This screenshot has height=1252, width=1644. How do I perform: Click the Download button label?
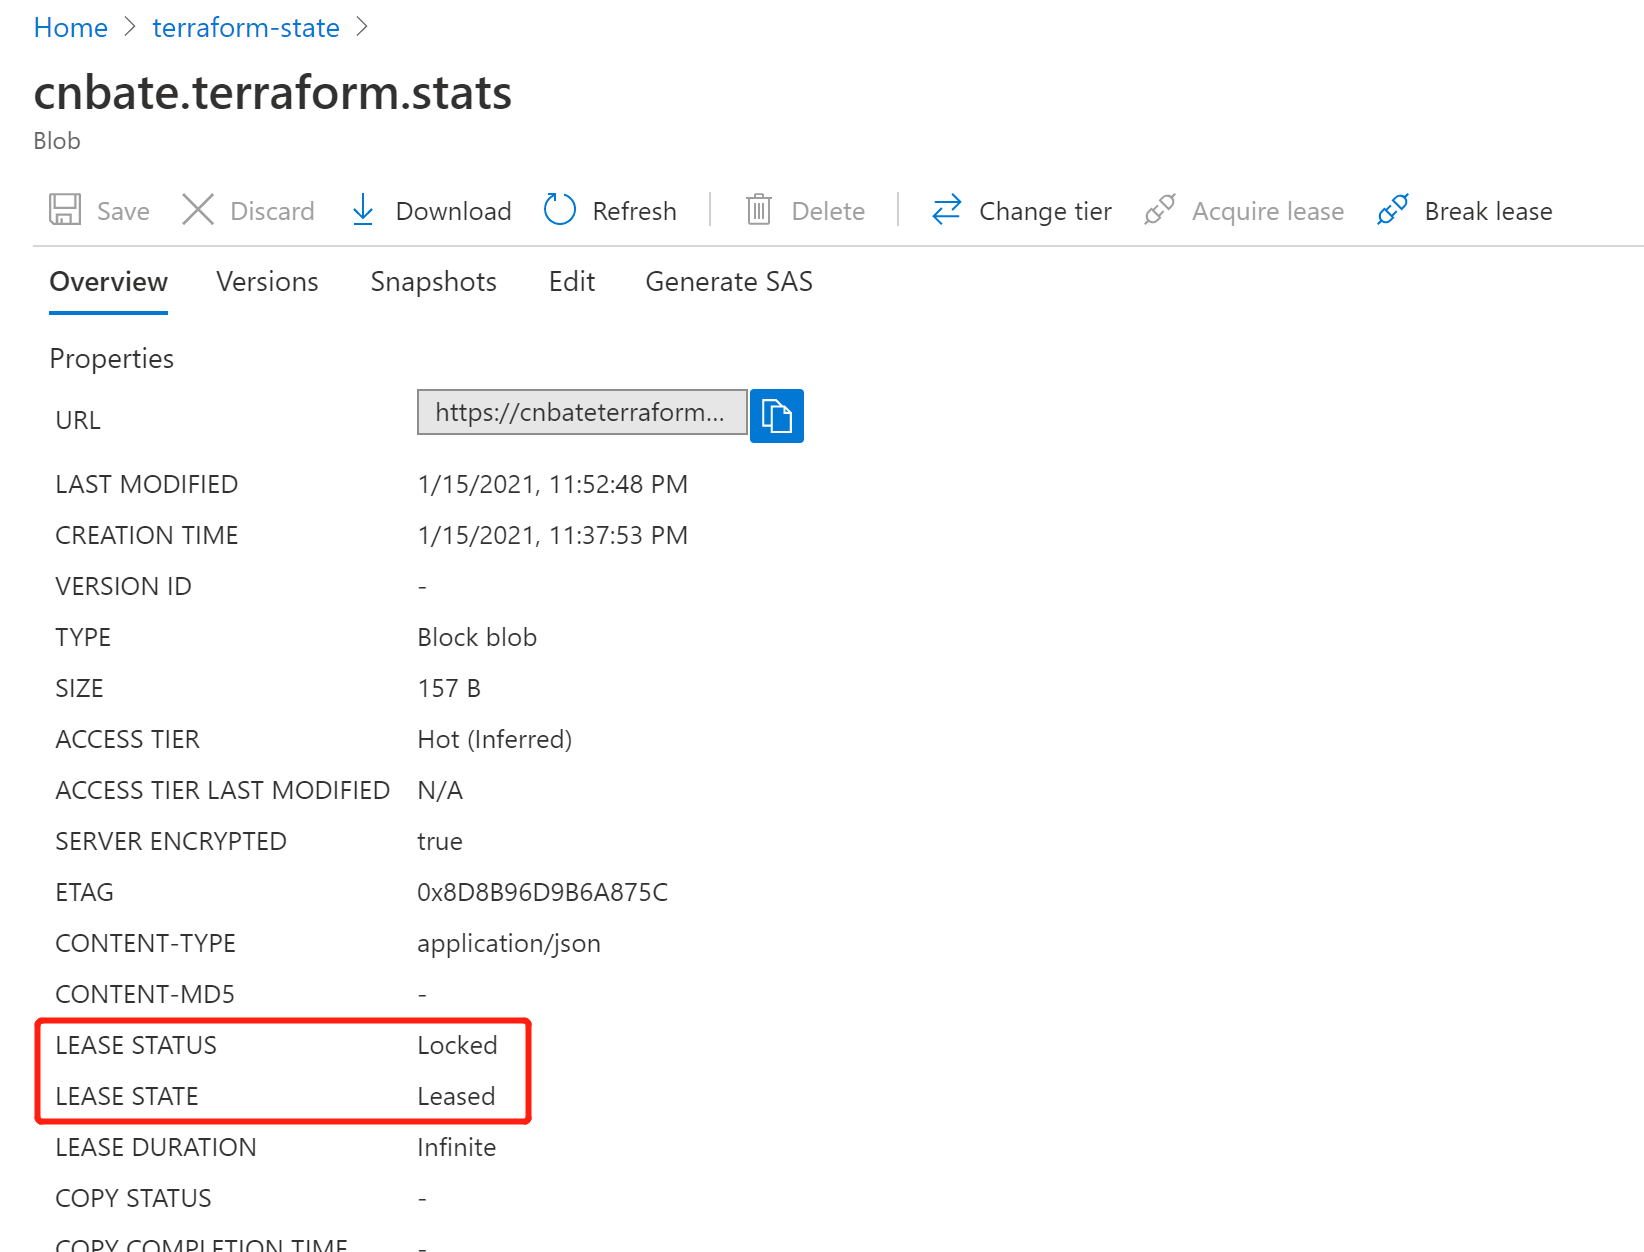[453, 211]
